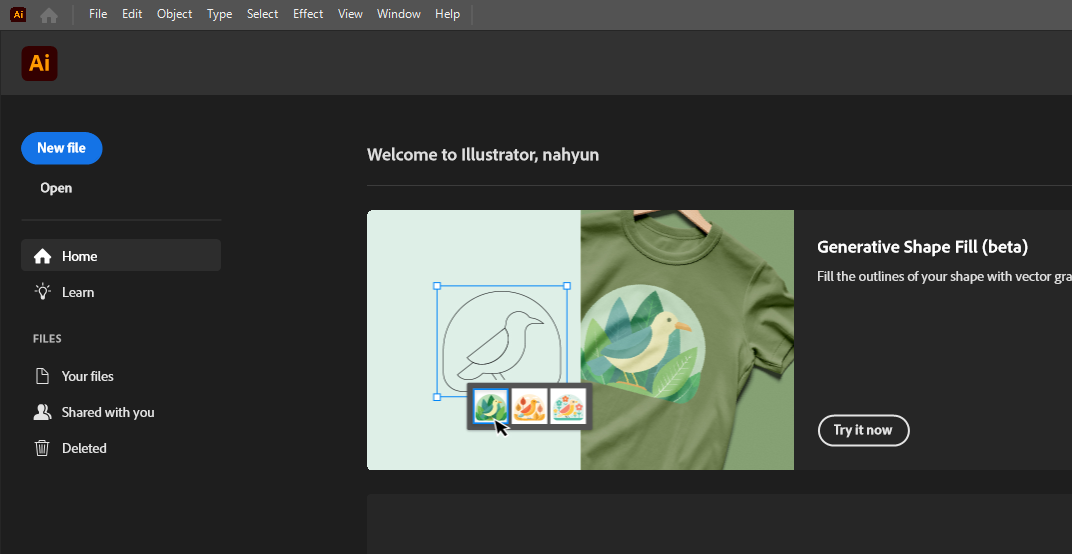Viewport: 1072px width, 554px height.
Task: Open the Effect menu
Action: (x=308, y=14)
